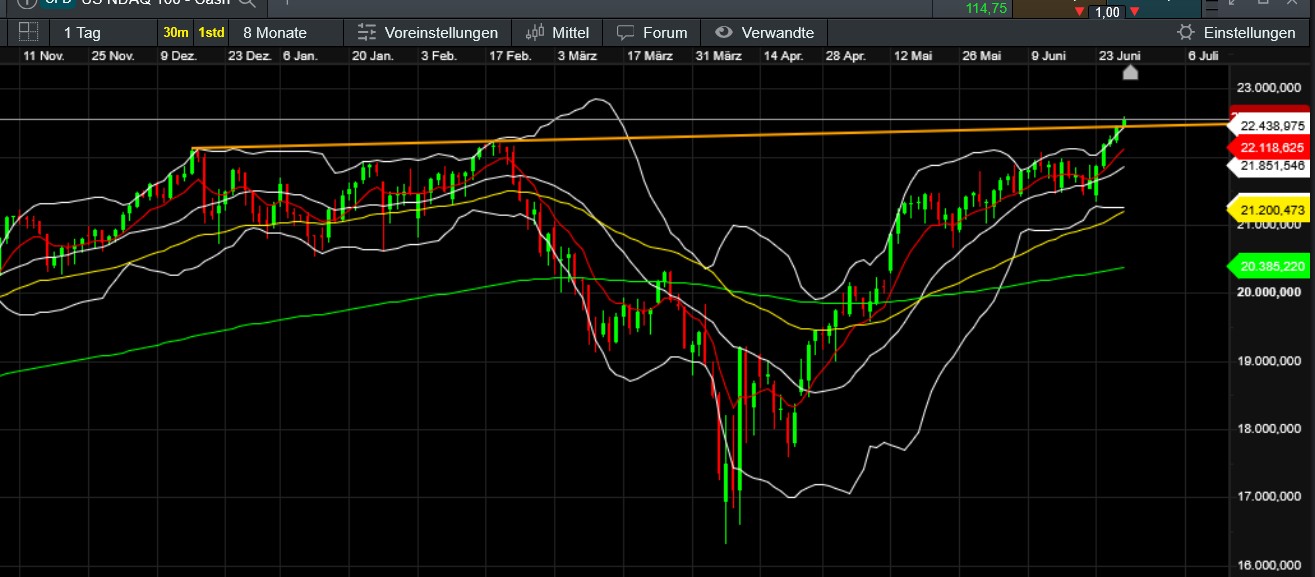The image size is (1315, 577).
Task: Switch to the 30m quick interval
Action: (x=176, y=32)
